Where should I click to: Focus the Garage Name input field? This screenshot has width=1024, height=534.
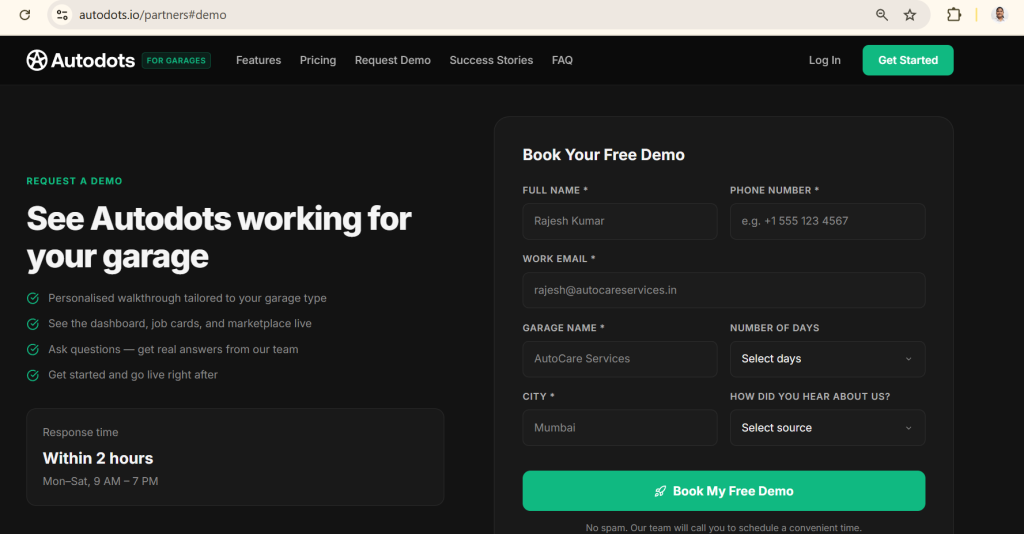620,359
